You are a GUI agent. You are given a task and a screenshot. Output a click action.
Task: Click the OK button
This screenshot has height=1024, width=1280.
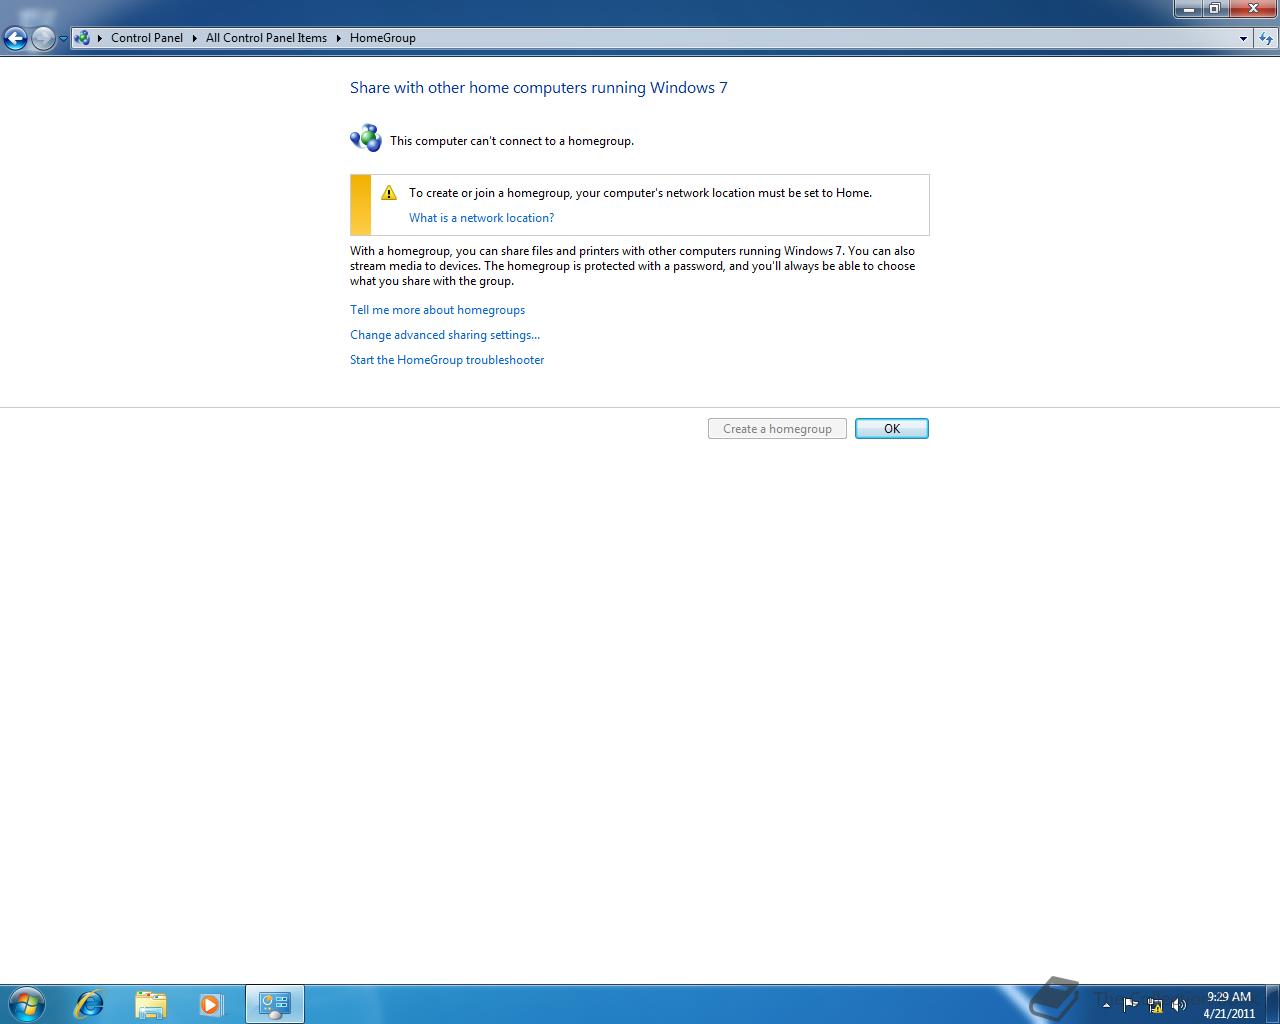[x=892, y=429]
